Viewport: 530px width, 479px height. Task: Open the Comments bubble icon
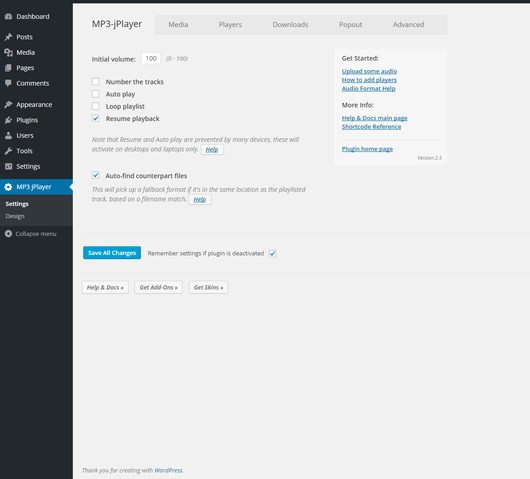pos(8,83)
